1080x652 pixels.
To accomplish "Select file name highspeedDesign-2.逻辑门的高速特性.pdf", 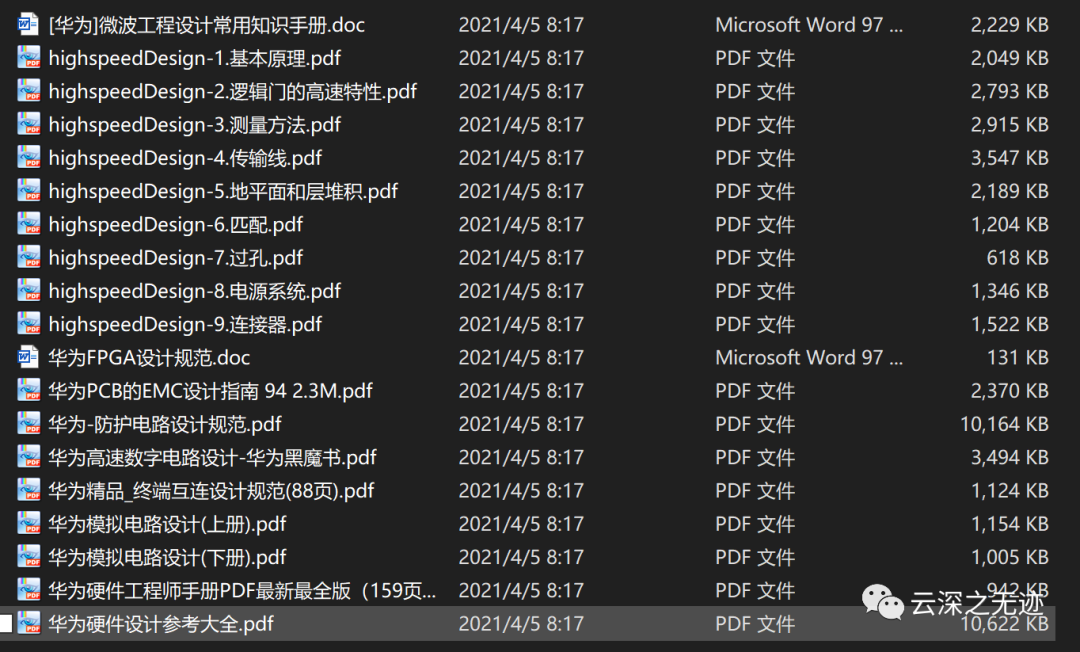I will click(233, 91).
